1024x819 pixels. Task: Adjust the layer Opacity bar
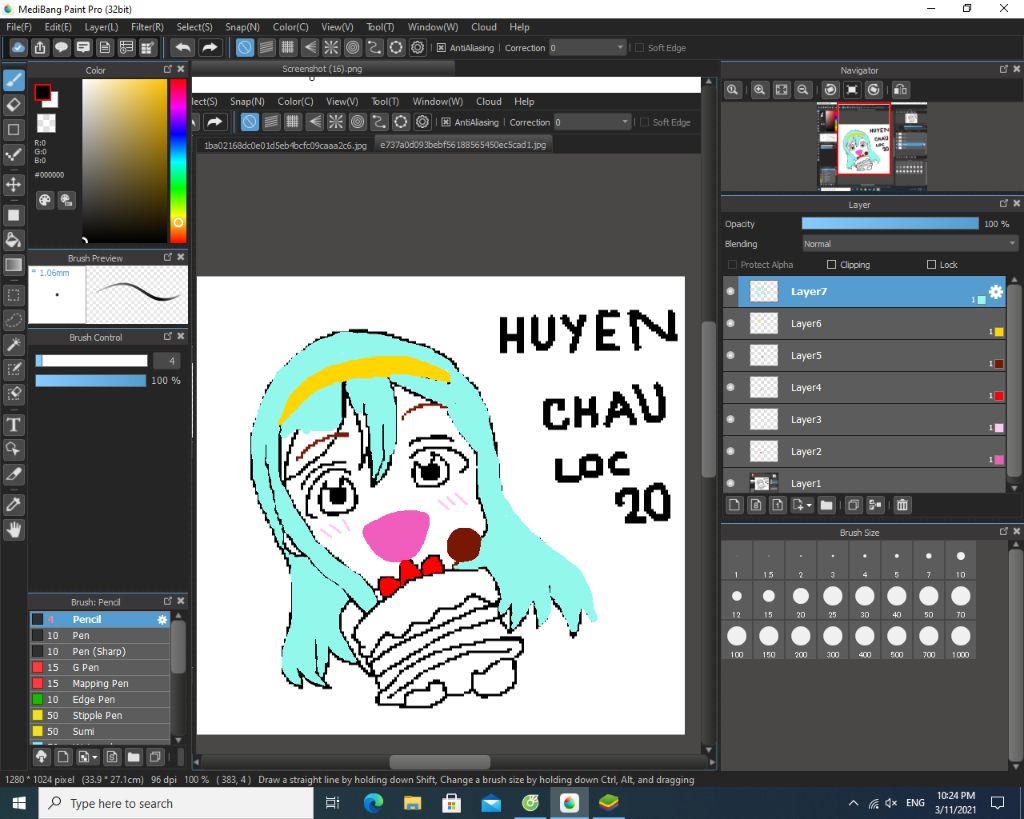(890, 223)
